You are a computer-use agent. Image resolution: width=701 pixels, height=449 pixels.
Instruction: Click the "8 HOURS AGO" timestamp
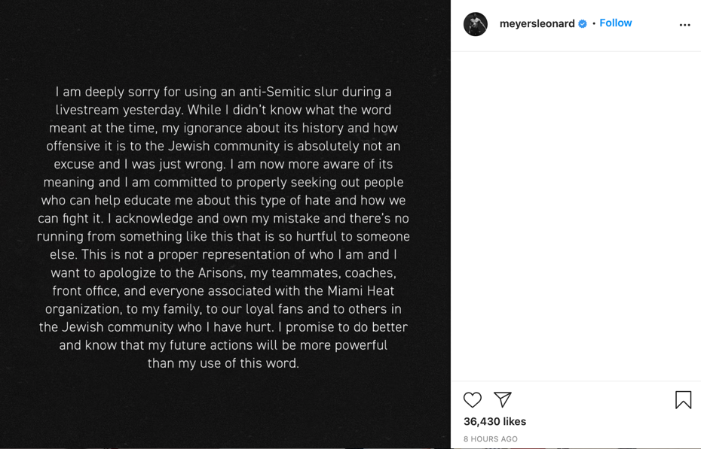[490, 439]
